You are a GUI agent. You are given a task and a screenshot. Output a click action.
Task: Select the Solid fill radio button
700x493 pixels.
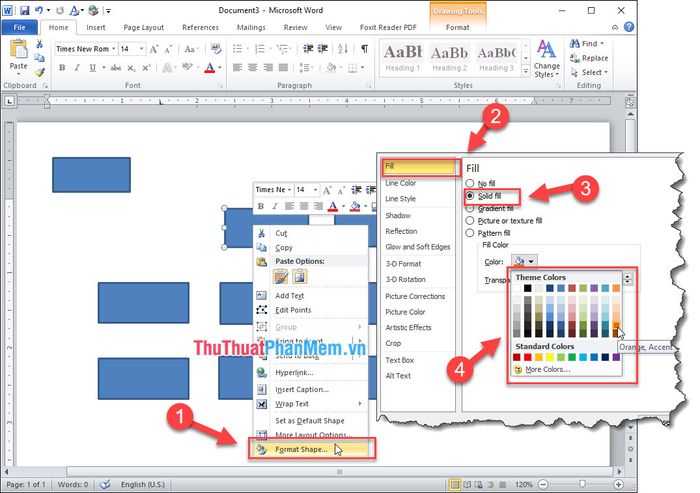469,197
